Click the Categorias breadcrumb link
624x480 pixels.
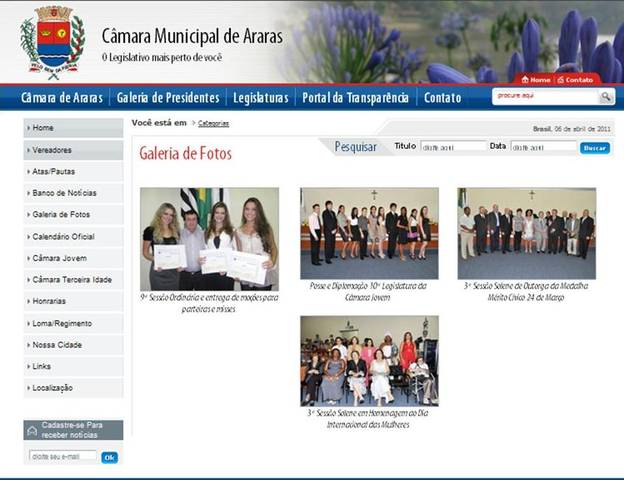click(x=213, y=123)
